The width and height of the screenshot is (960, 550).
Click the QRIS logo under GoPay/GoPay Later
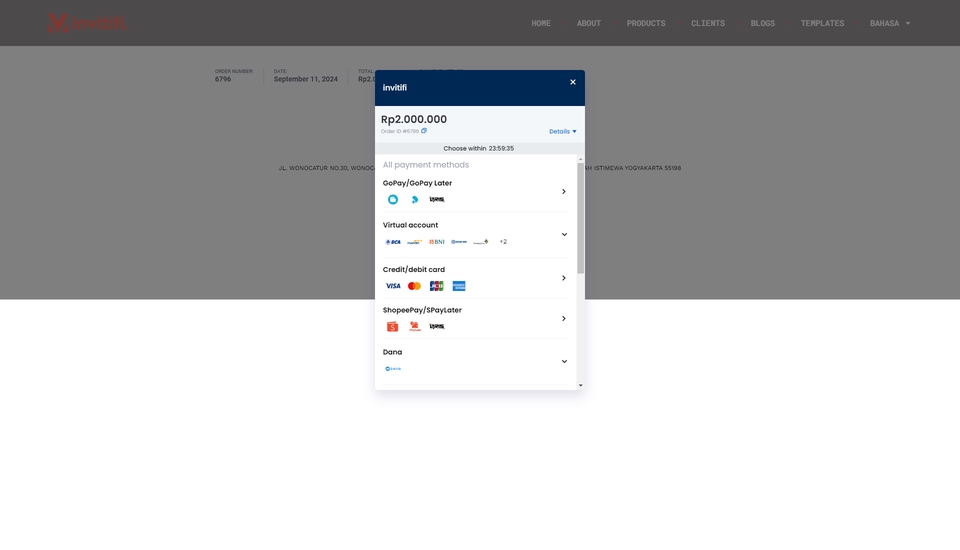click(437, 200)
